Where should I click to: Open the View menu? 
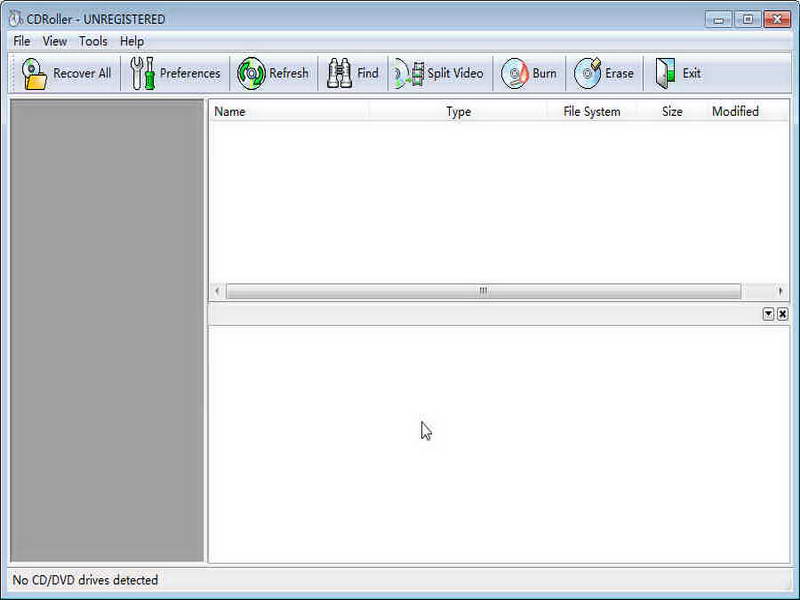(x=55, y=41)
